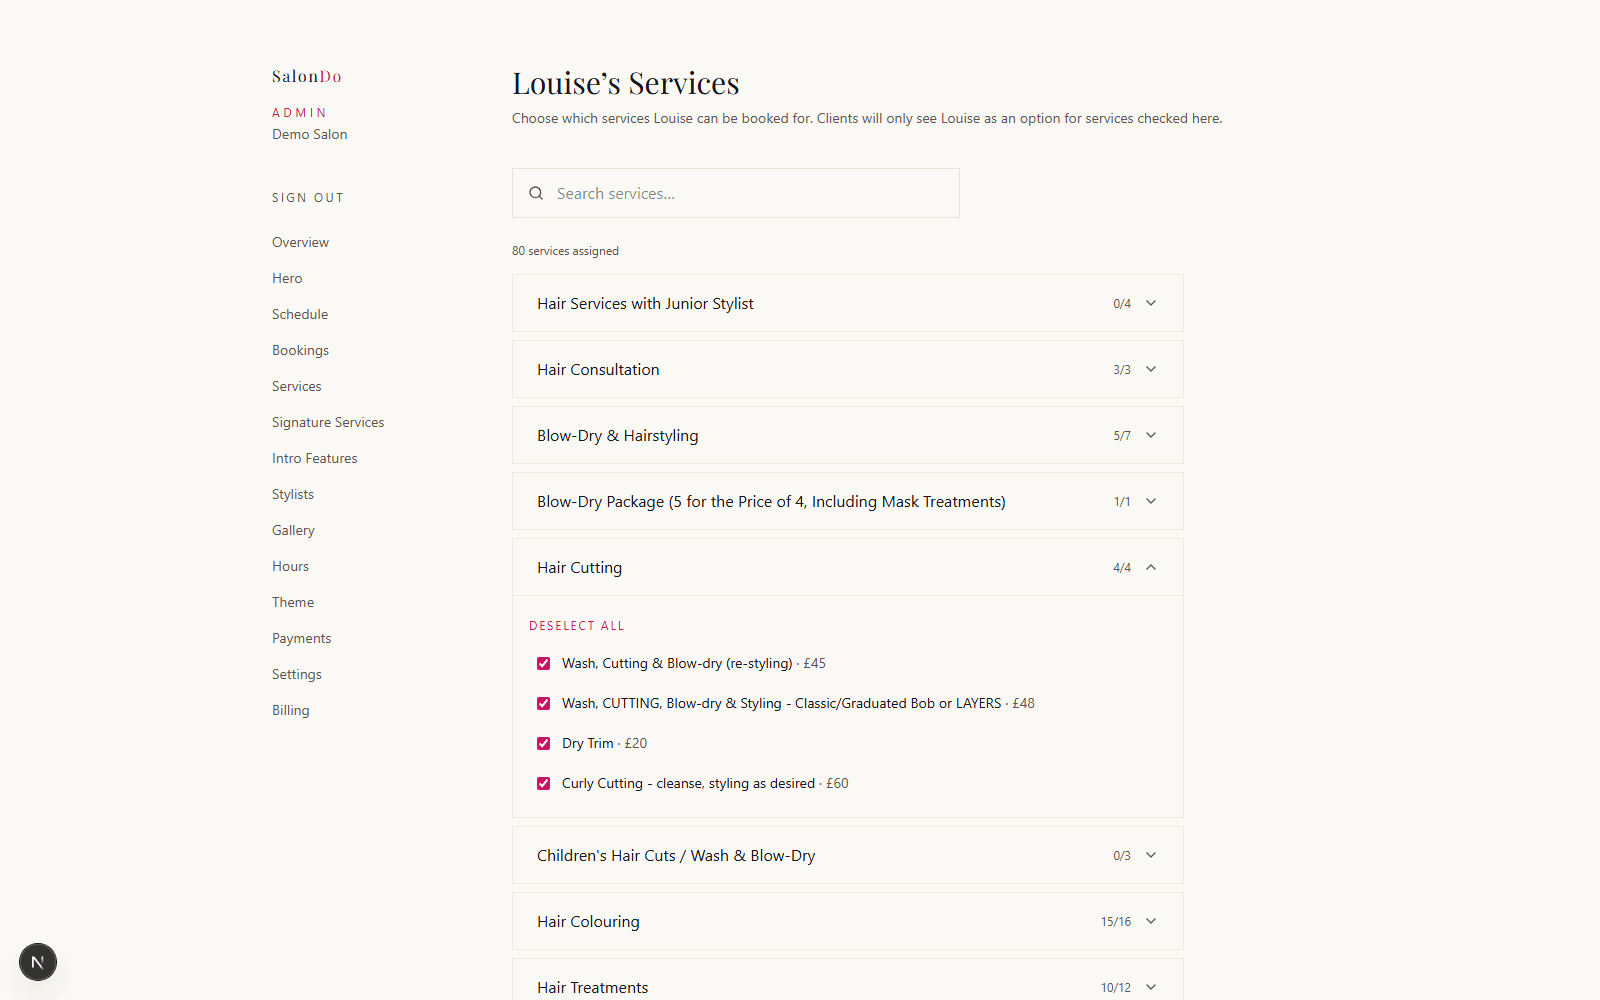1600x1000 pixels.
Task: Click Deselect All in Hair Cutting
Action: 577,626
